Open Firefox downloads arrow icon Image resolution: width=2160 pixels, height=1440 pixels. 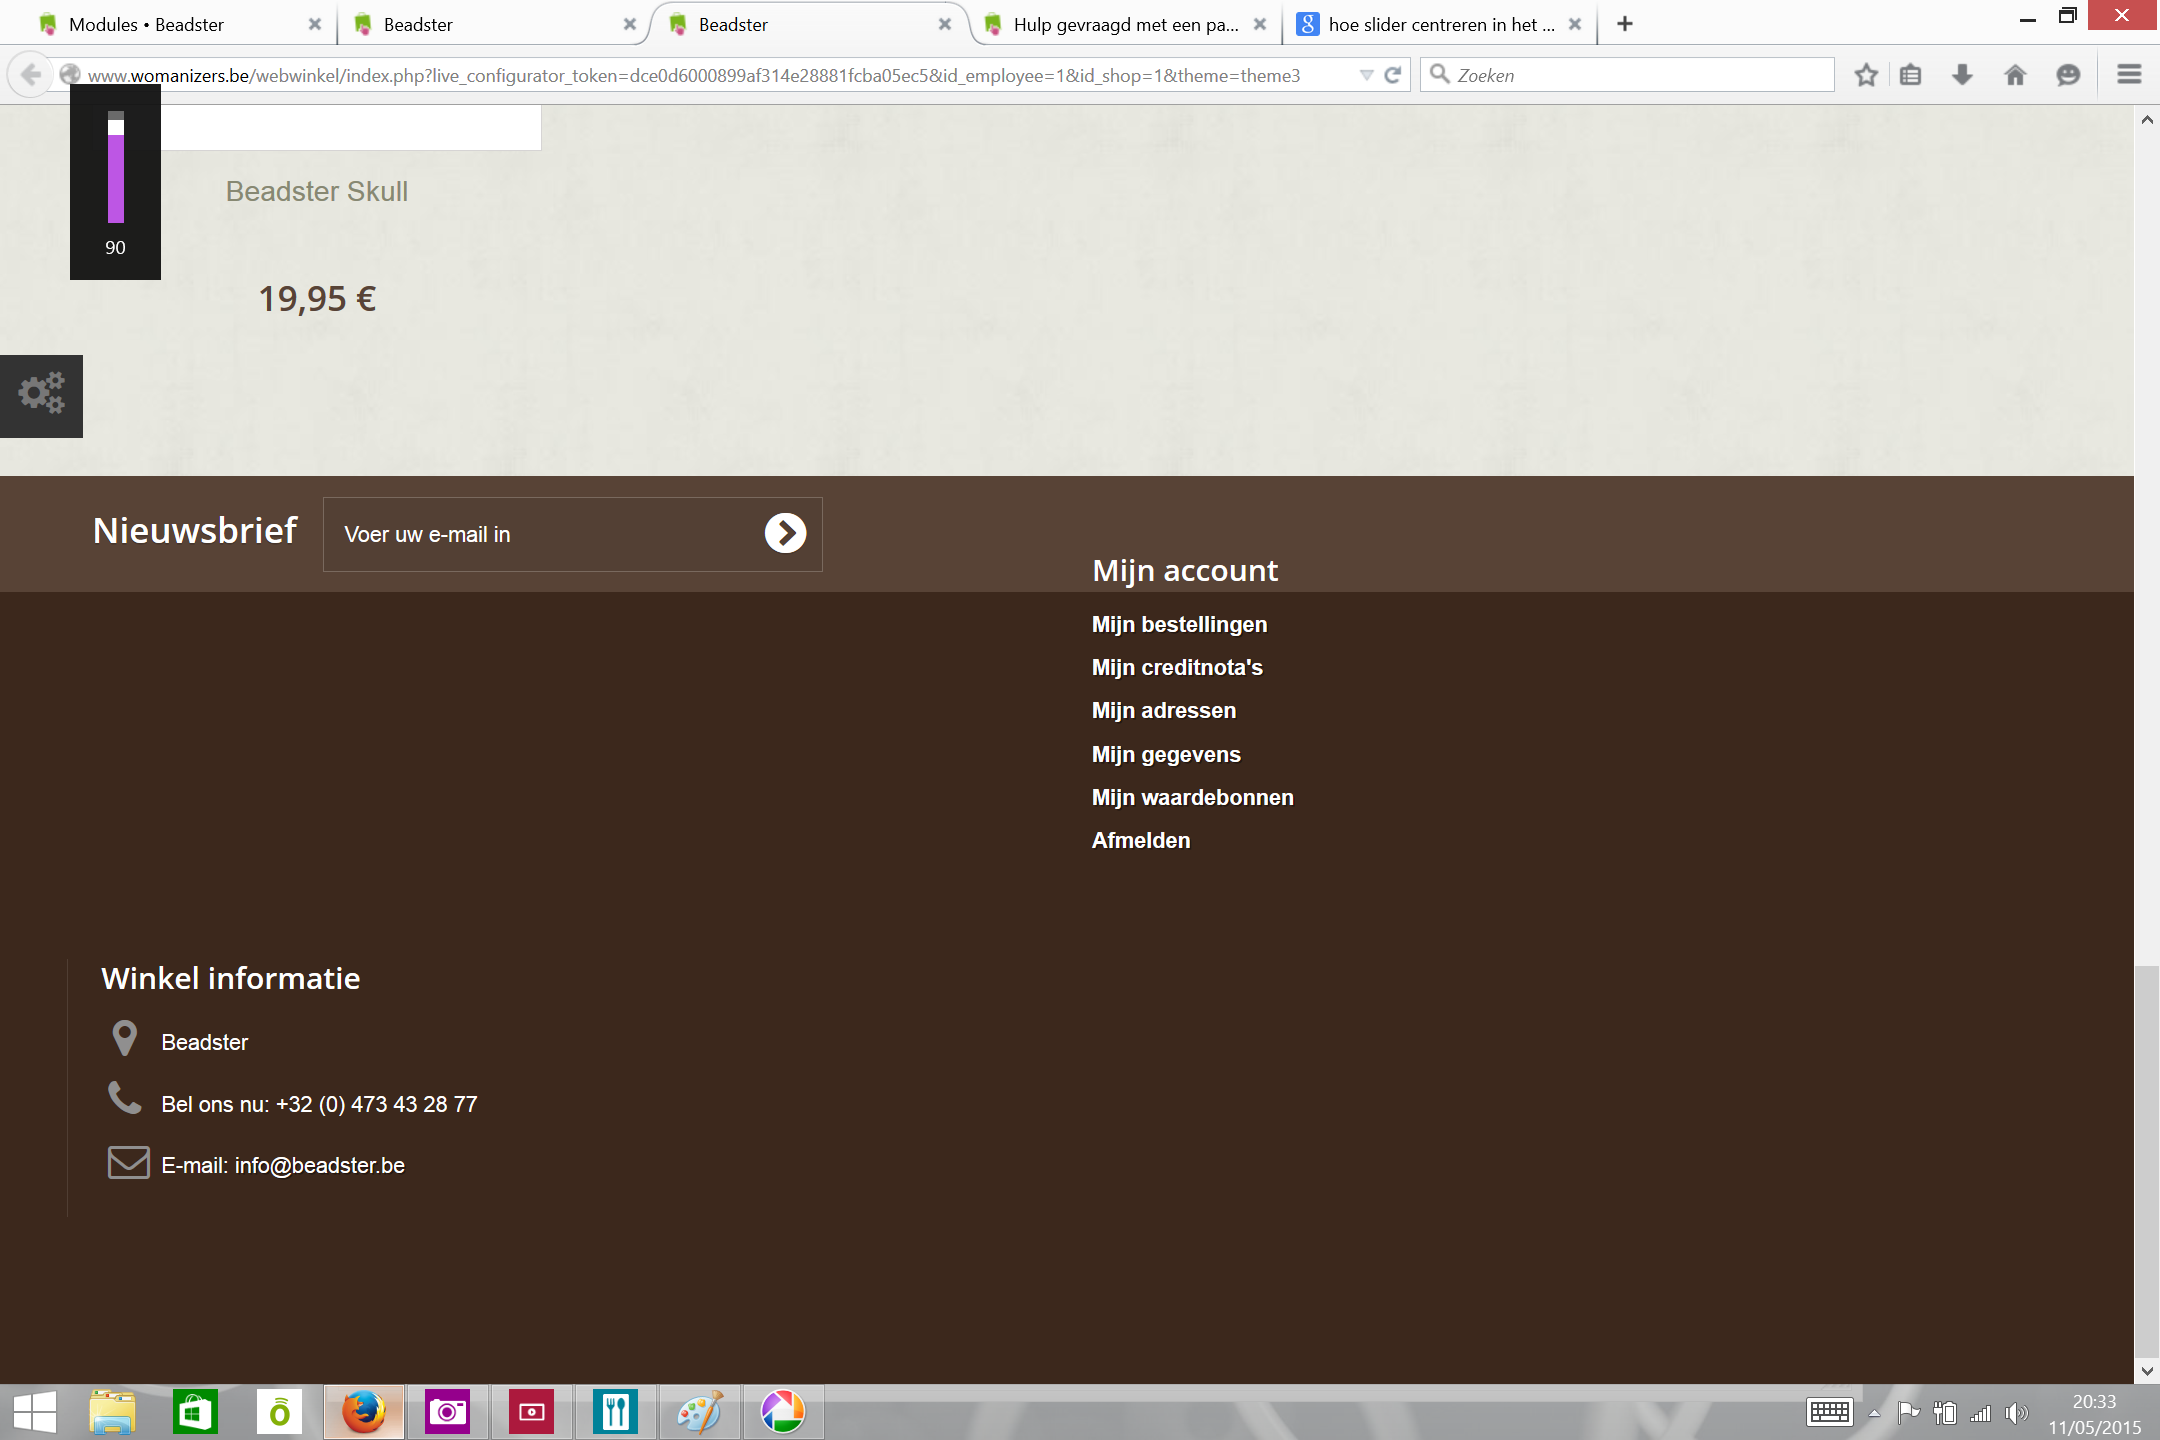coord(1962,75)
